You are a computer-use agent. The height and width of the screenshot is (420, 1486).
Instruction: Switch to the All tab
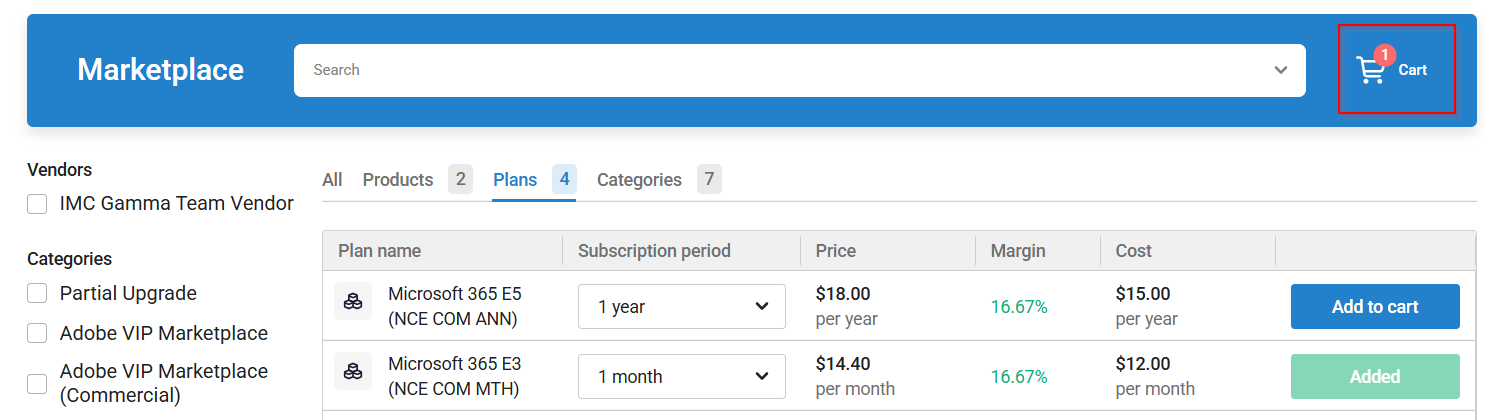332,180
